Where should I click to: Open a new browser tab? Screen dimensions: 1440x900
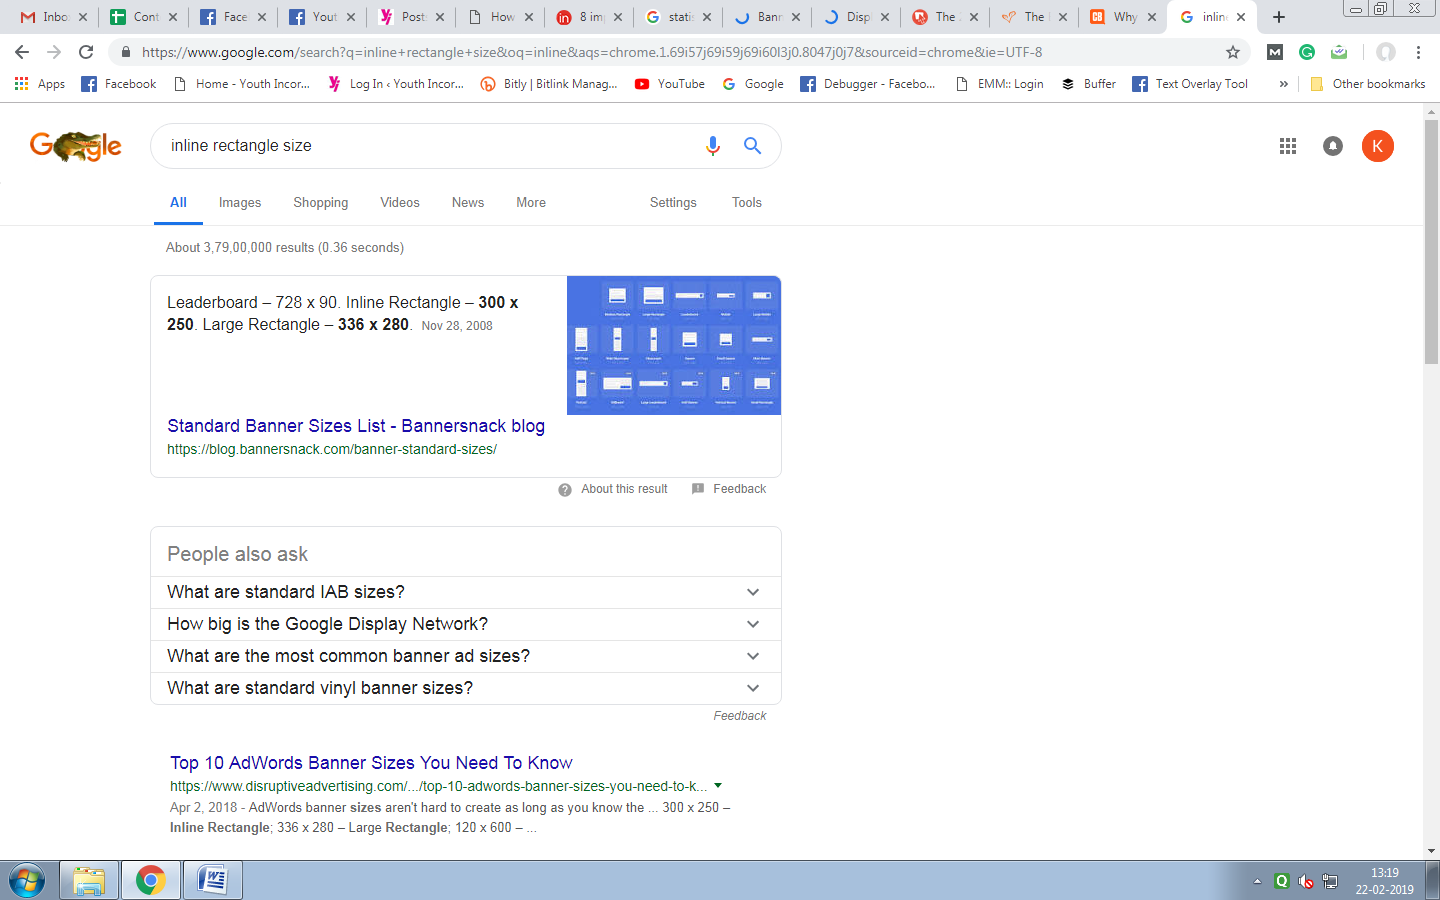point(1278,17)
